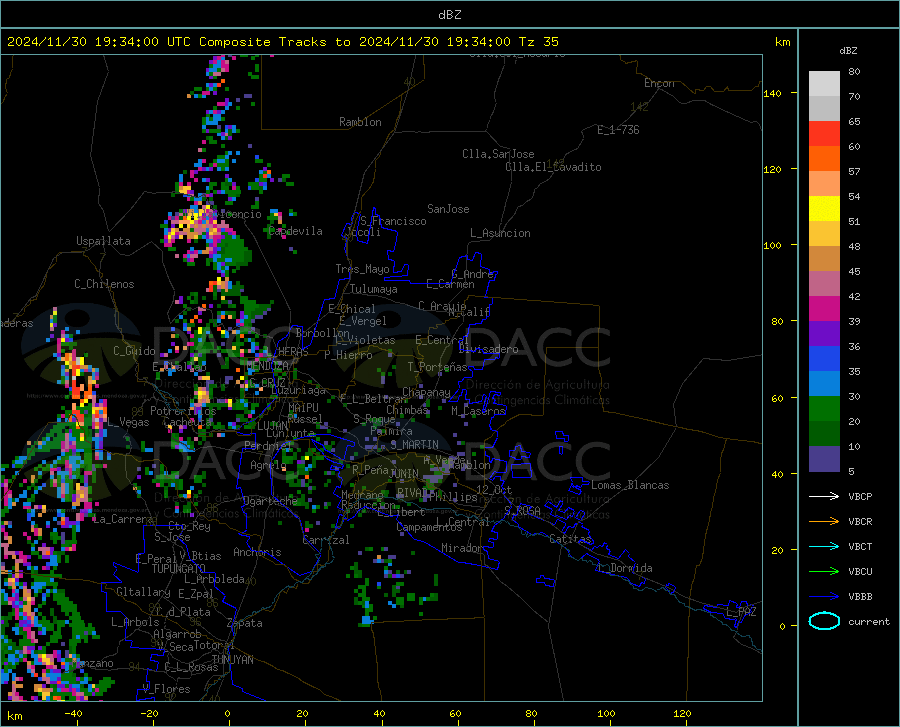Screen dimensions: 900x727
Task: Click the white VBCP arrow in the legend
Action: 824,496
